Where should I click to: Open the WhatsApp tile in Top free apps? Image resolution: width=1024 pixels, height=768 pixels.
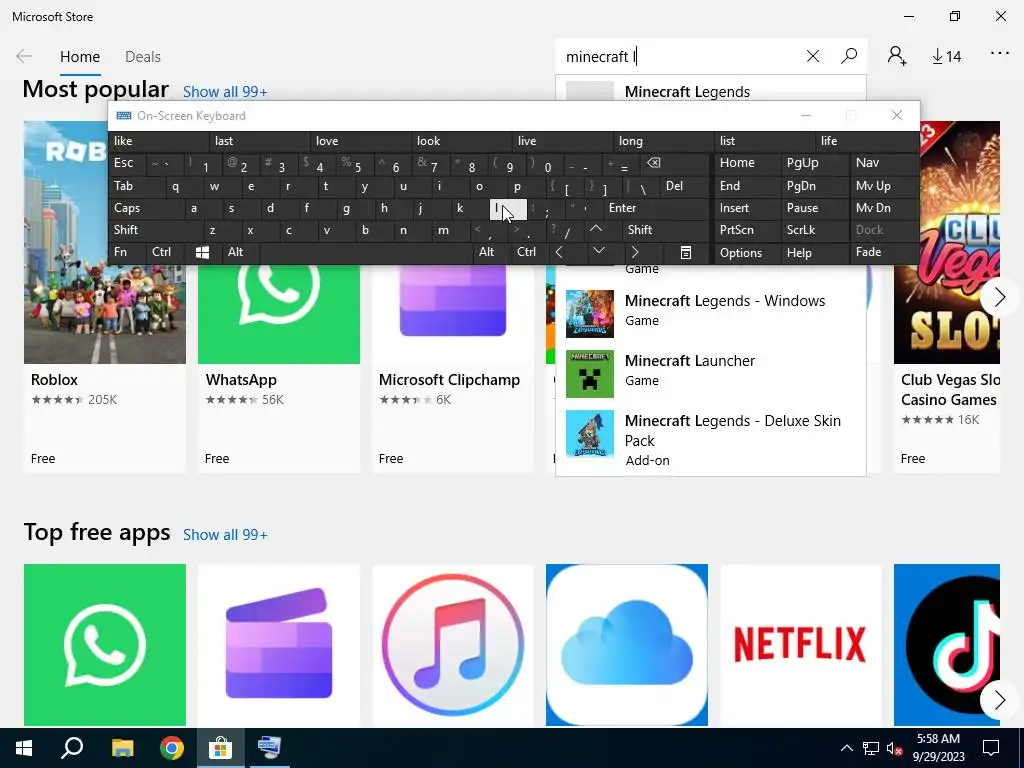click(104, 645)
